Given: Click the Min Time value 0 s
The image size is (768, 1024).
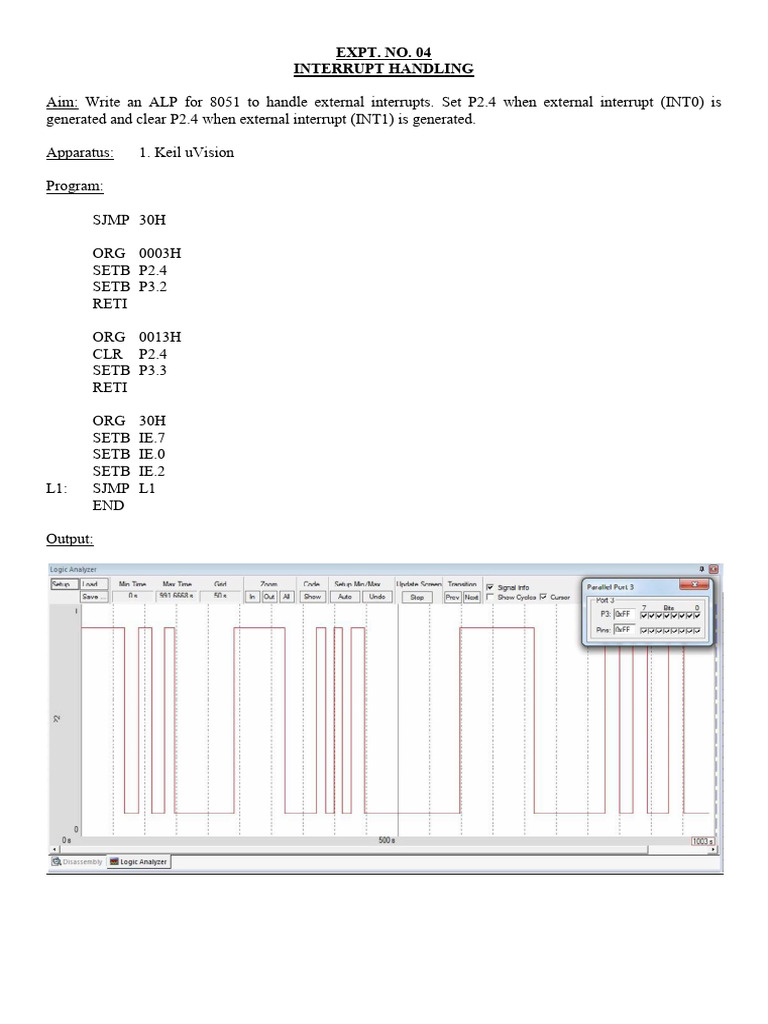Looking at the screenshot, I should coord(133,597).
